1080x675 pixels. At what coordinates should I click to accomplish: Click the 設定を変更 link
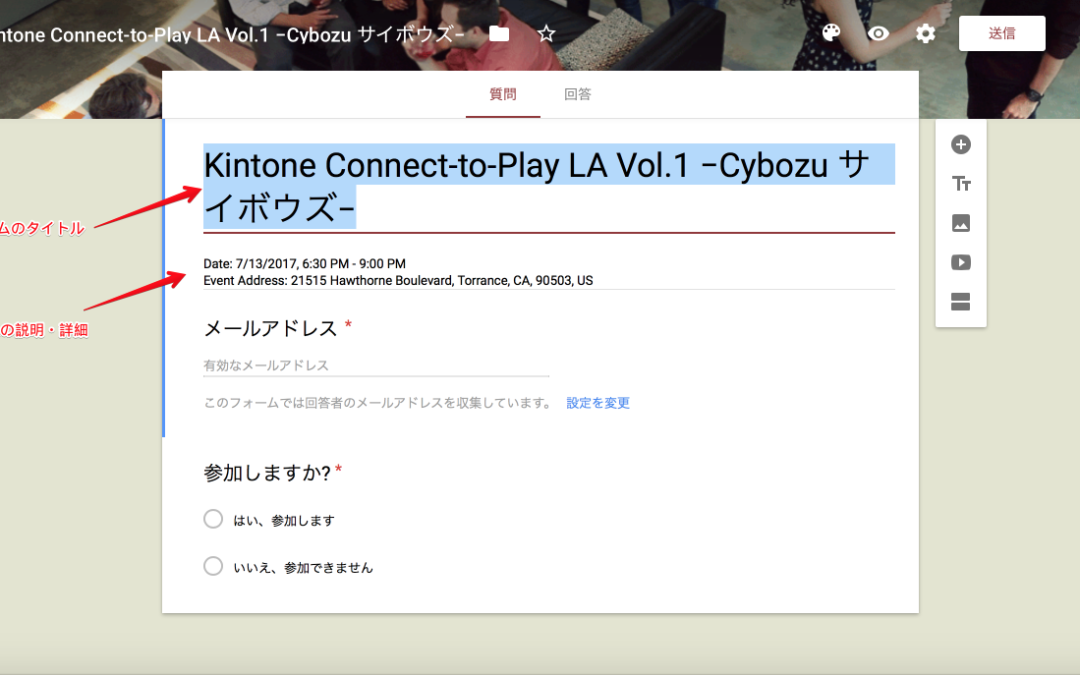click(598, 403)
